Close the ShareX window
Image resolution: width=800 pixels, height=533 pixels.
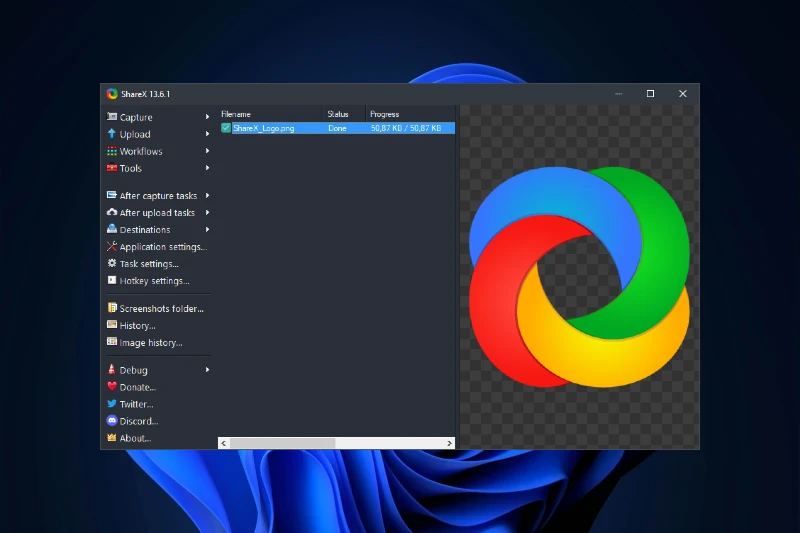pyautogui.click(x=683, y=93)
